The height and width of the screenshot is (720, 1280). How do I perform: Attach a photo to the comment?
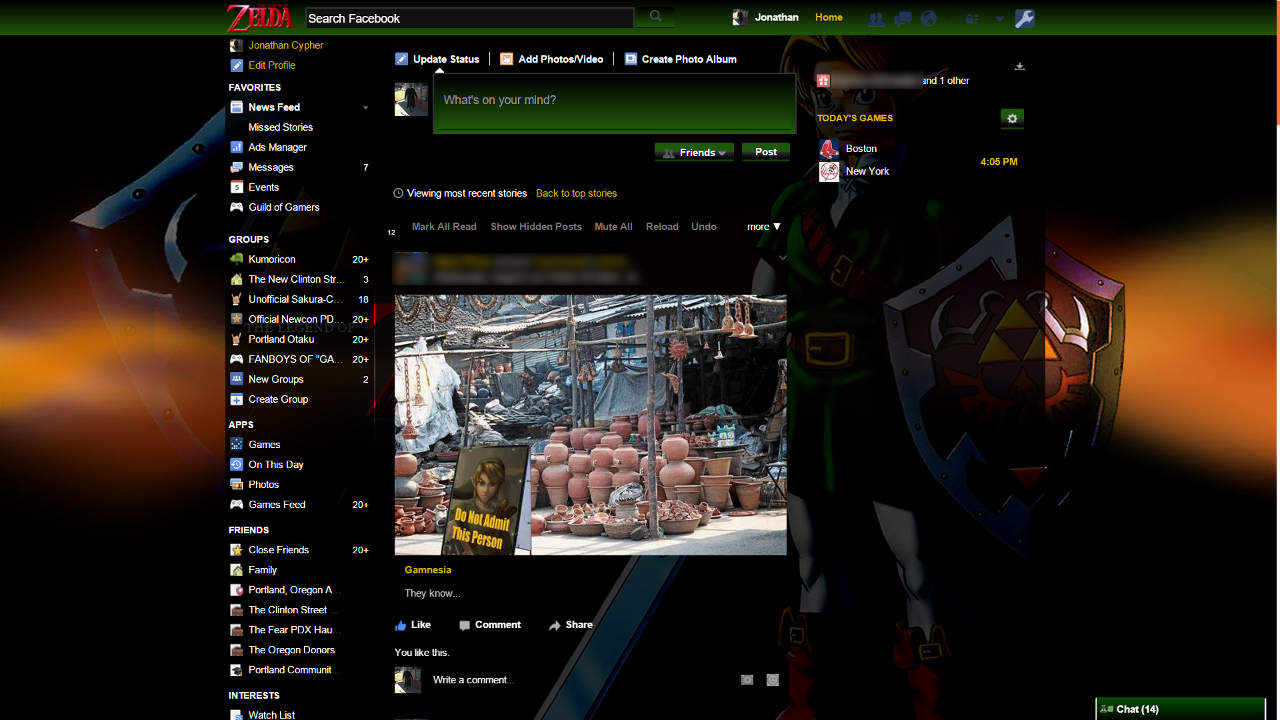tap(747, 680)
